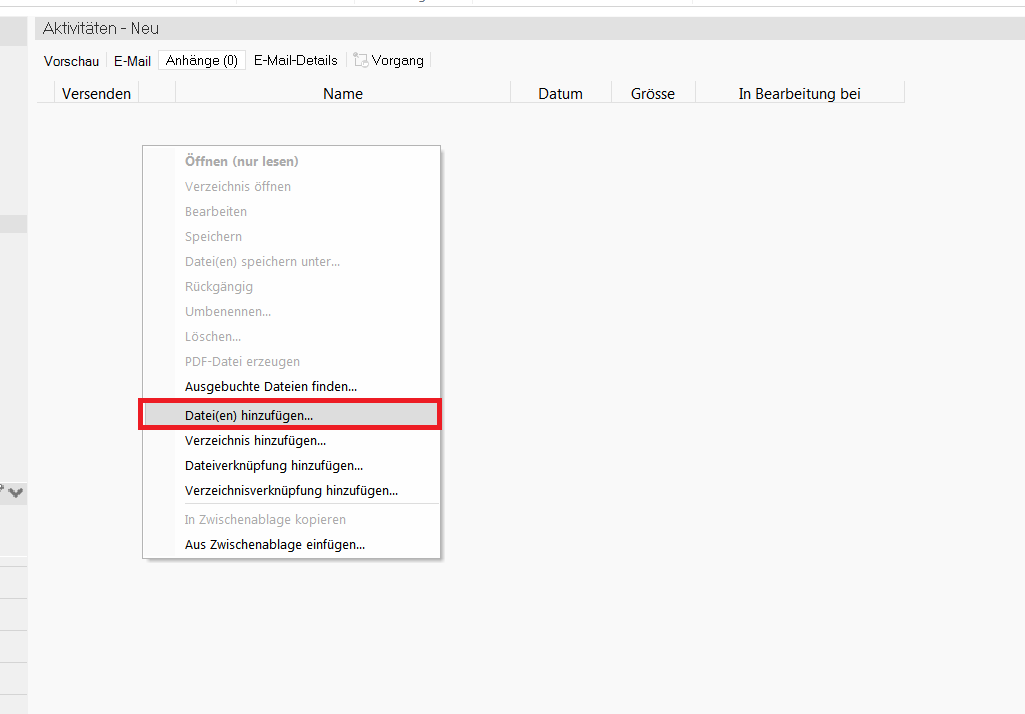1025x714 pixels.
Task: Click the PDF-Datei erzeugen menu entry
Action: coord(242,361)
